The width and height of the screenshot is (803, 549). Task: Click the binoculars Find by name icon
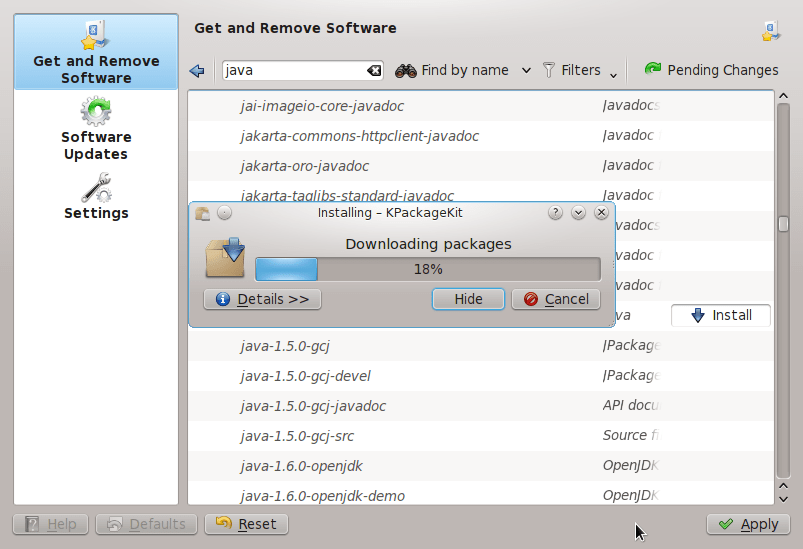click(406, 71)
